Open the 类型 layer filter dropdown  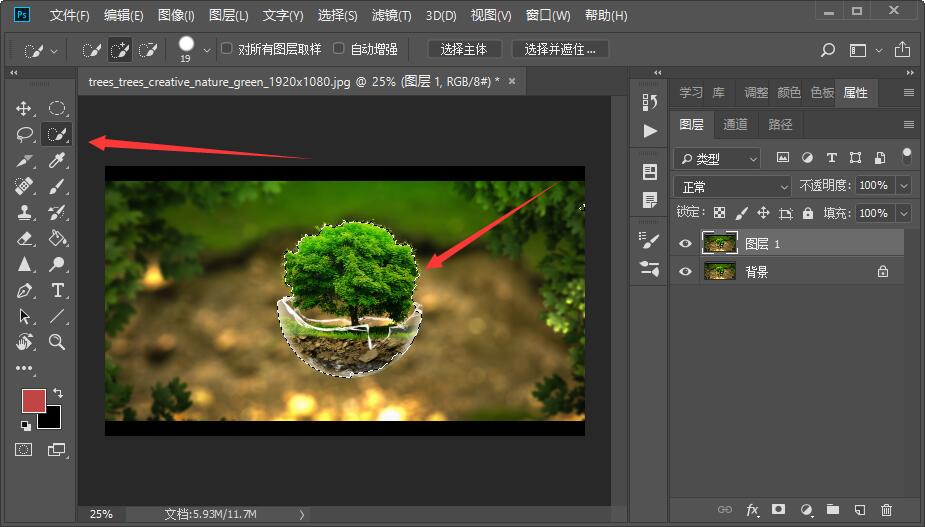point(717,158)
